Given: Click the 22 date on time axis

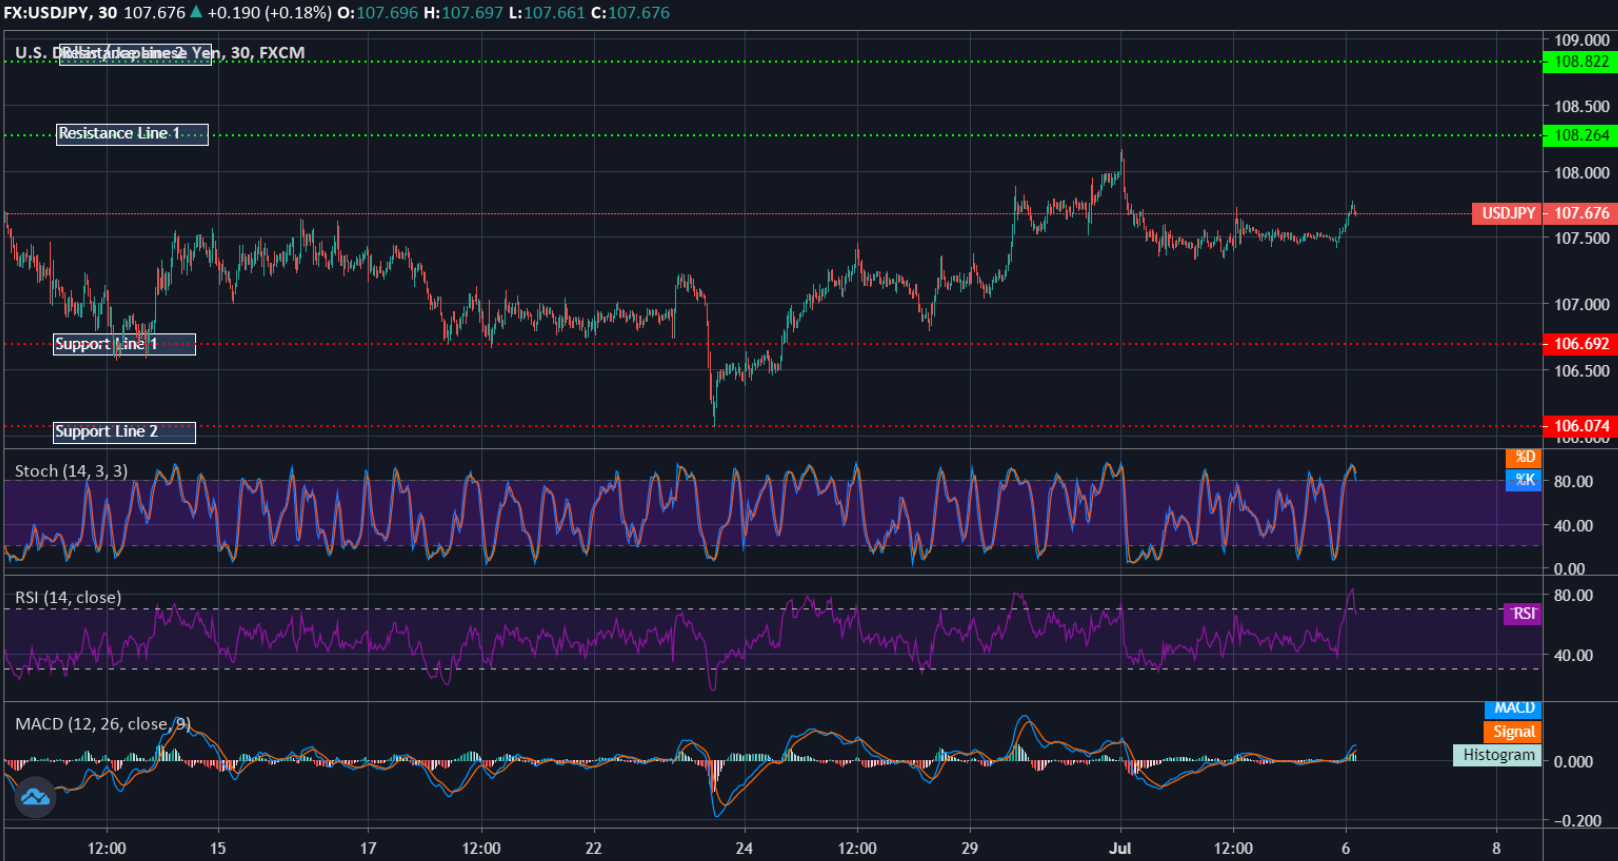Looking at the screenshot, I should tap(593, 848).
